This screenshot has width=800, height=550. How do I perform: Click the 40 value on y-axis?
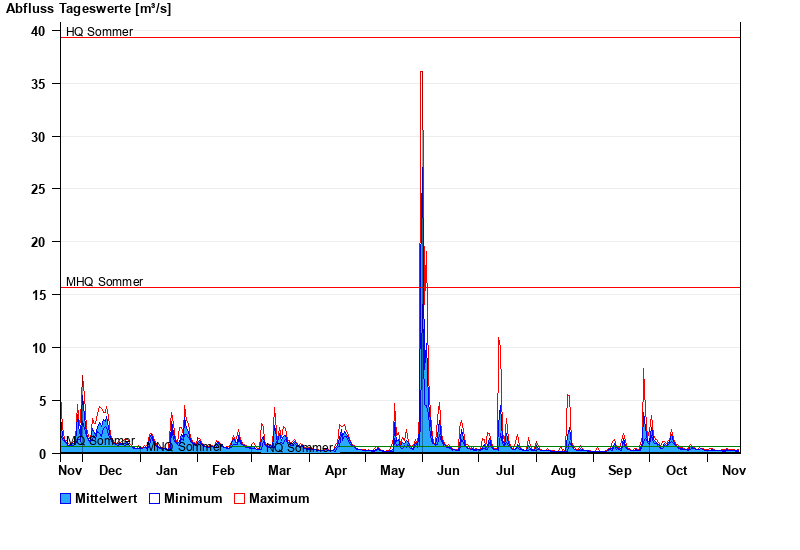(38, 31)
